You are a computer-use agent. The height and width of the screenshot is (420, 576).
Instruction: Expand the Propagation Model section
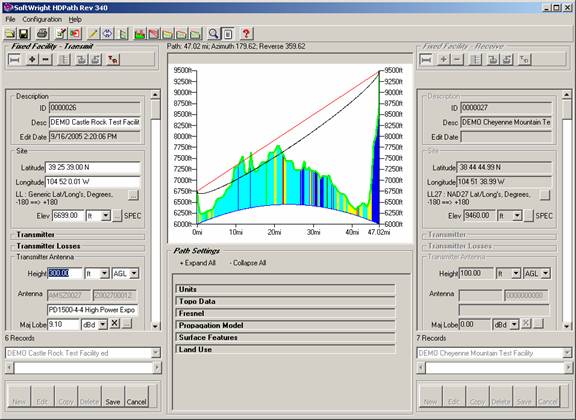click(x=285, y=325)
